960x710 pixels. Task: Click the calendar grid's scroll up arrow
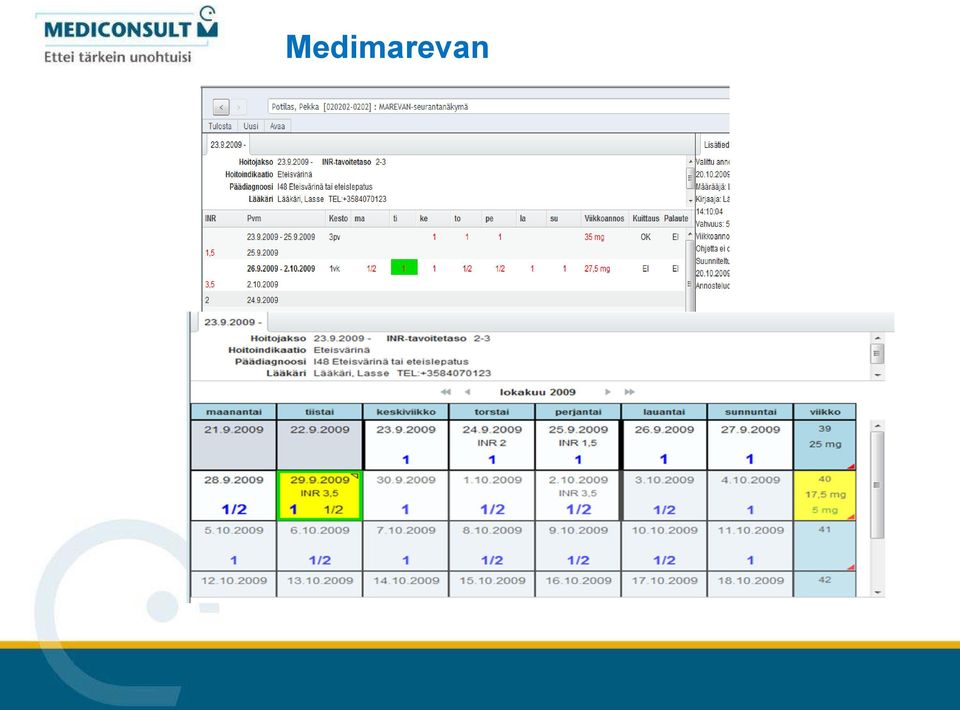click(x=877, y=425)
